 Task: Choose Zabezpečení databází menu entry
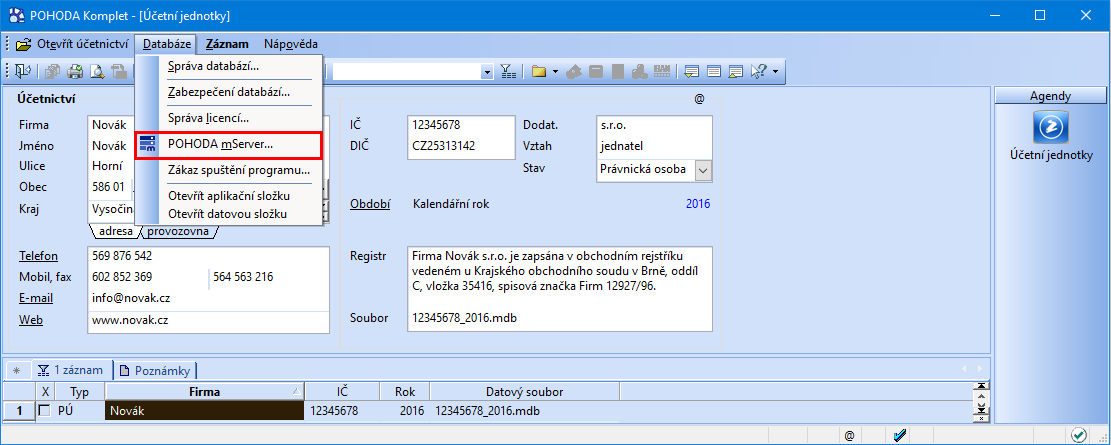(x=228, y=91)
